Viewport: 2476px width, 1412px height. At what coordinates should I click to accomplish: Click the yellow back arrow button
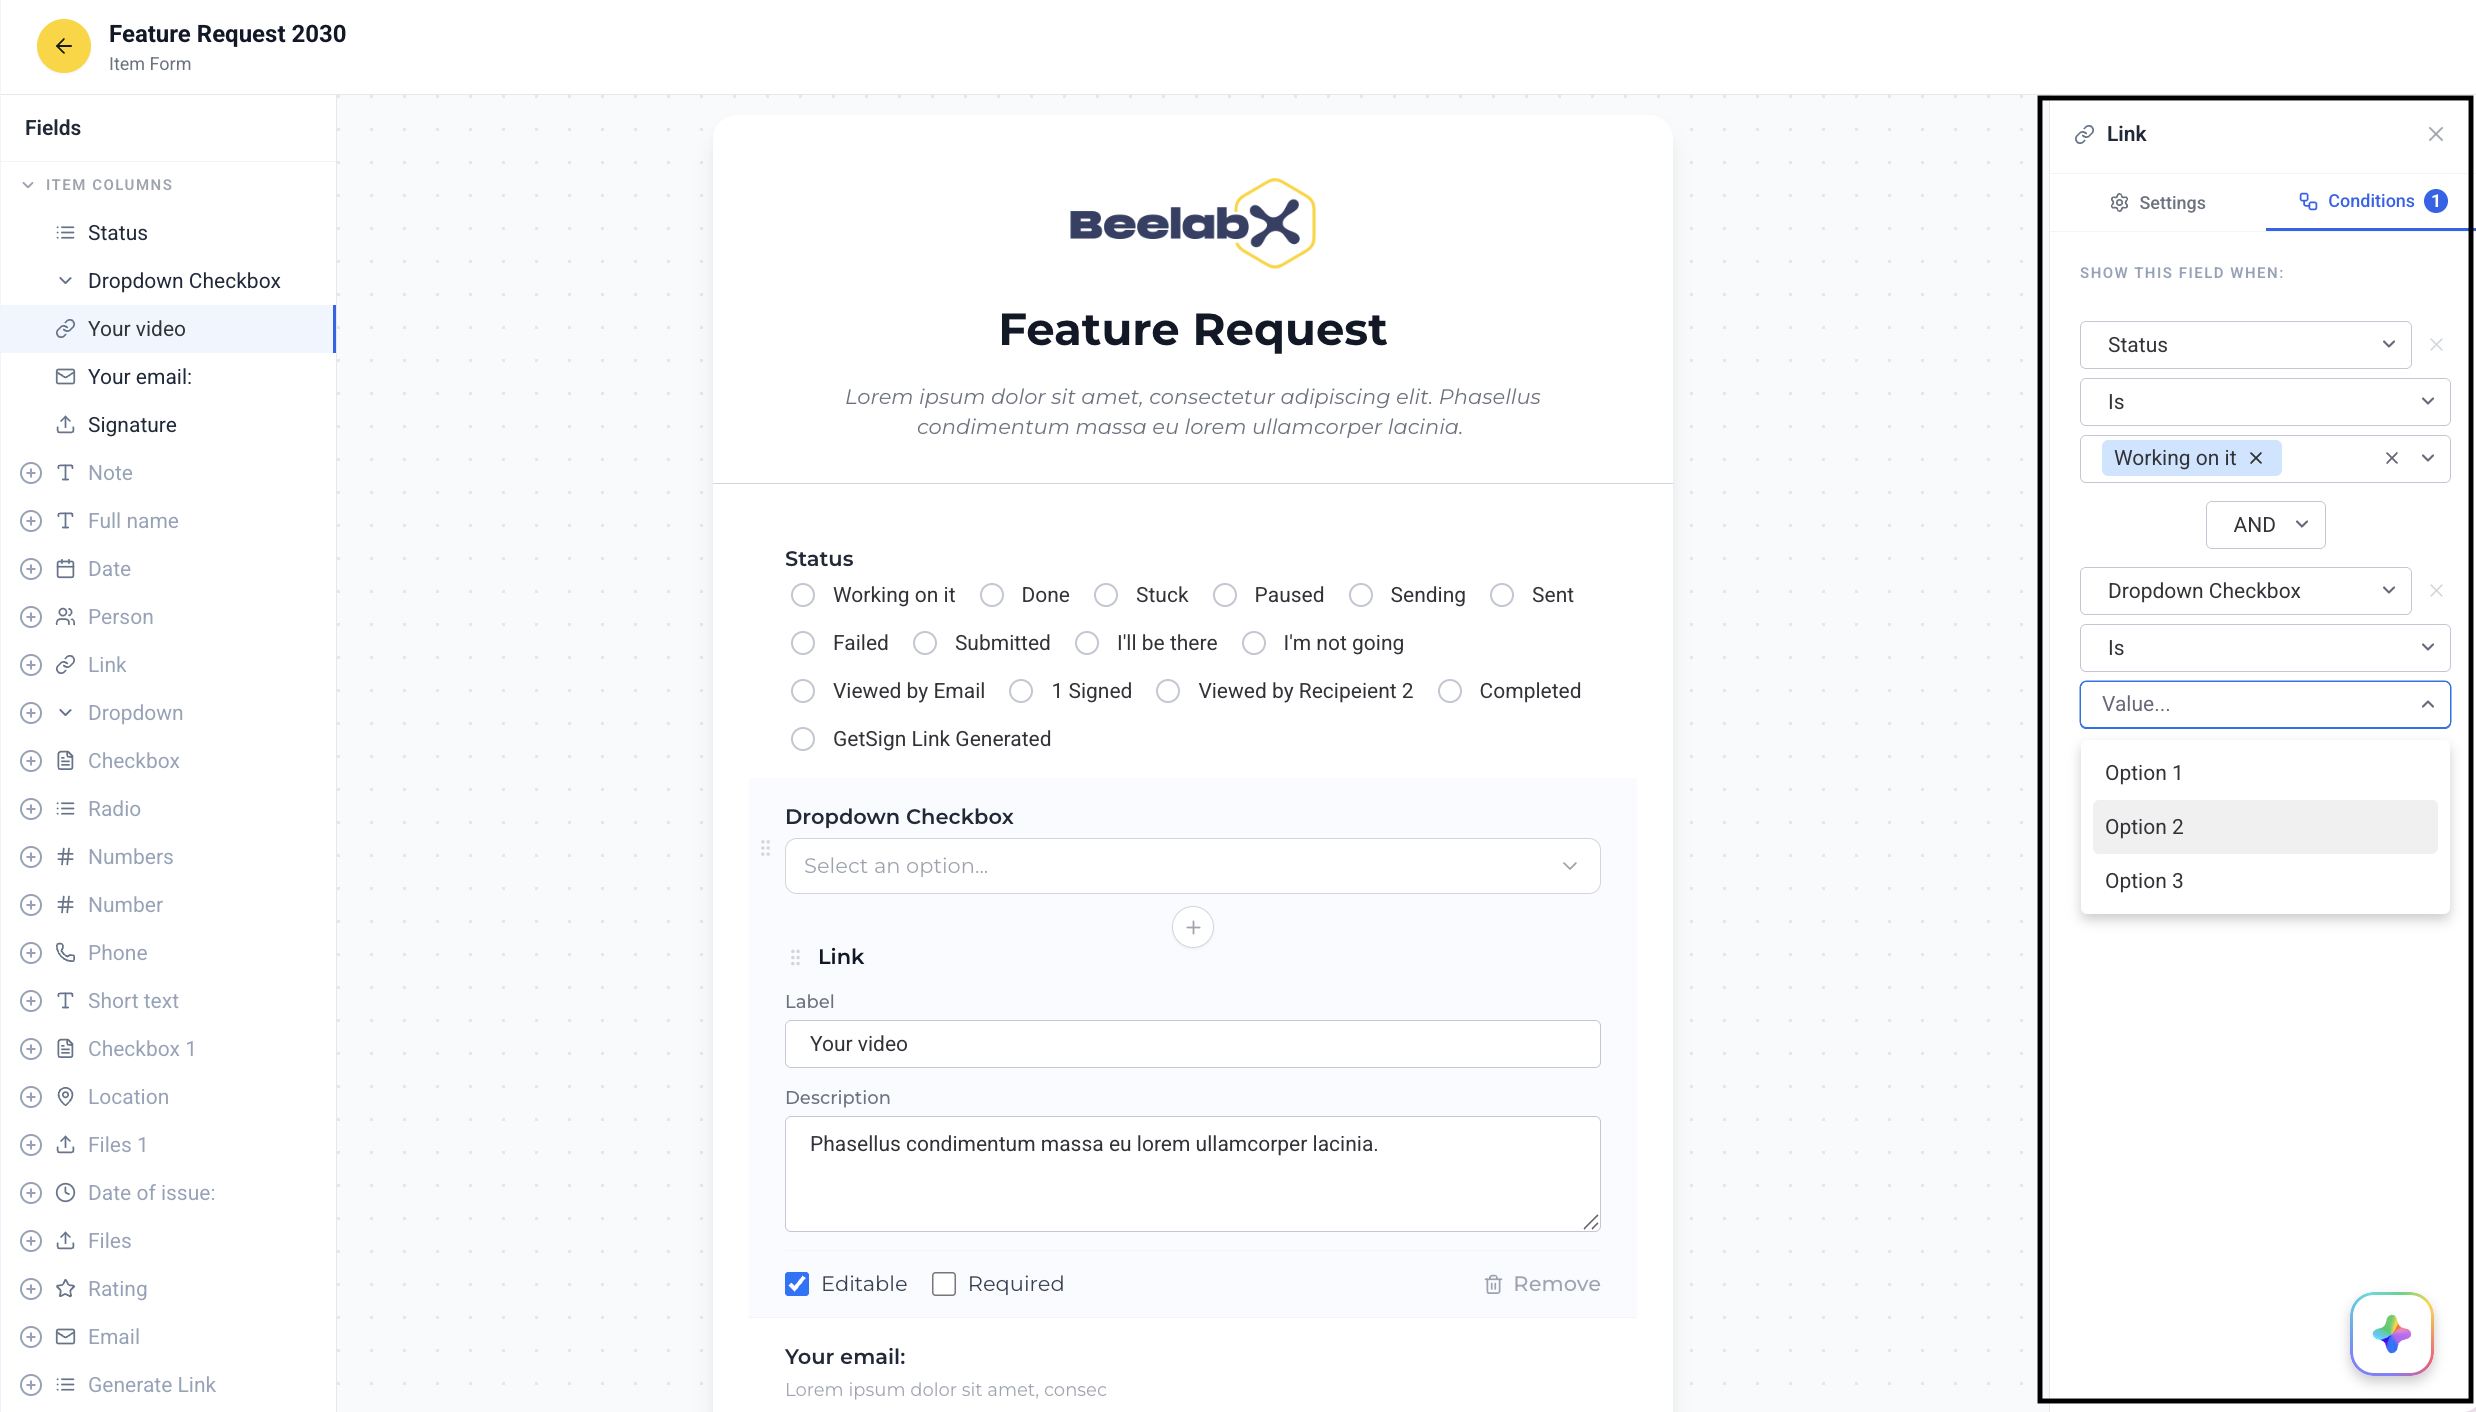[x=63, y=46]
